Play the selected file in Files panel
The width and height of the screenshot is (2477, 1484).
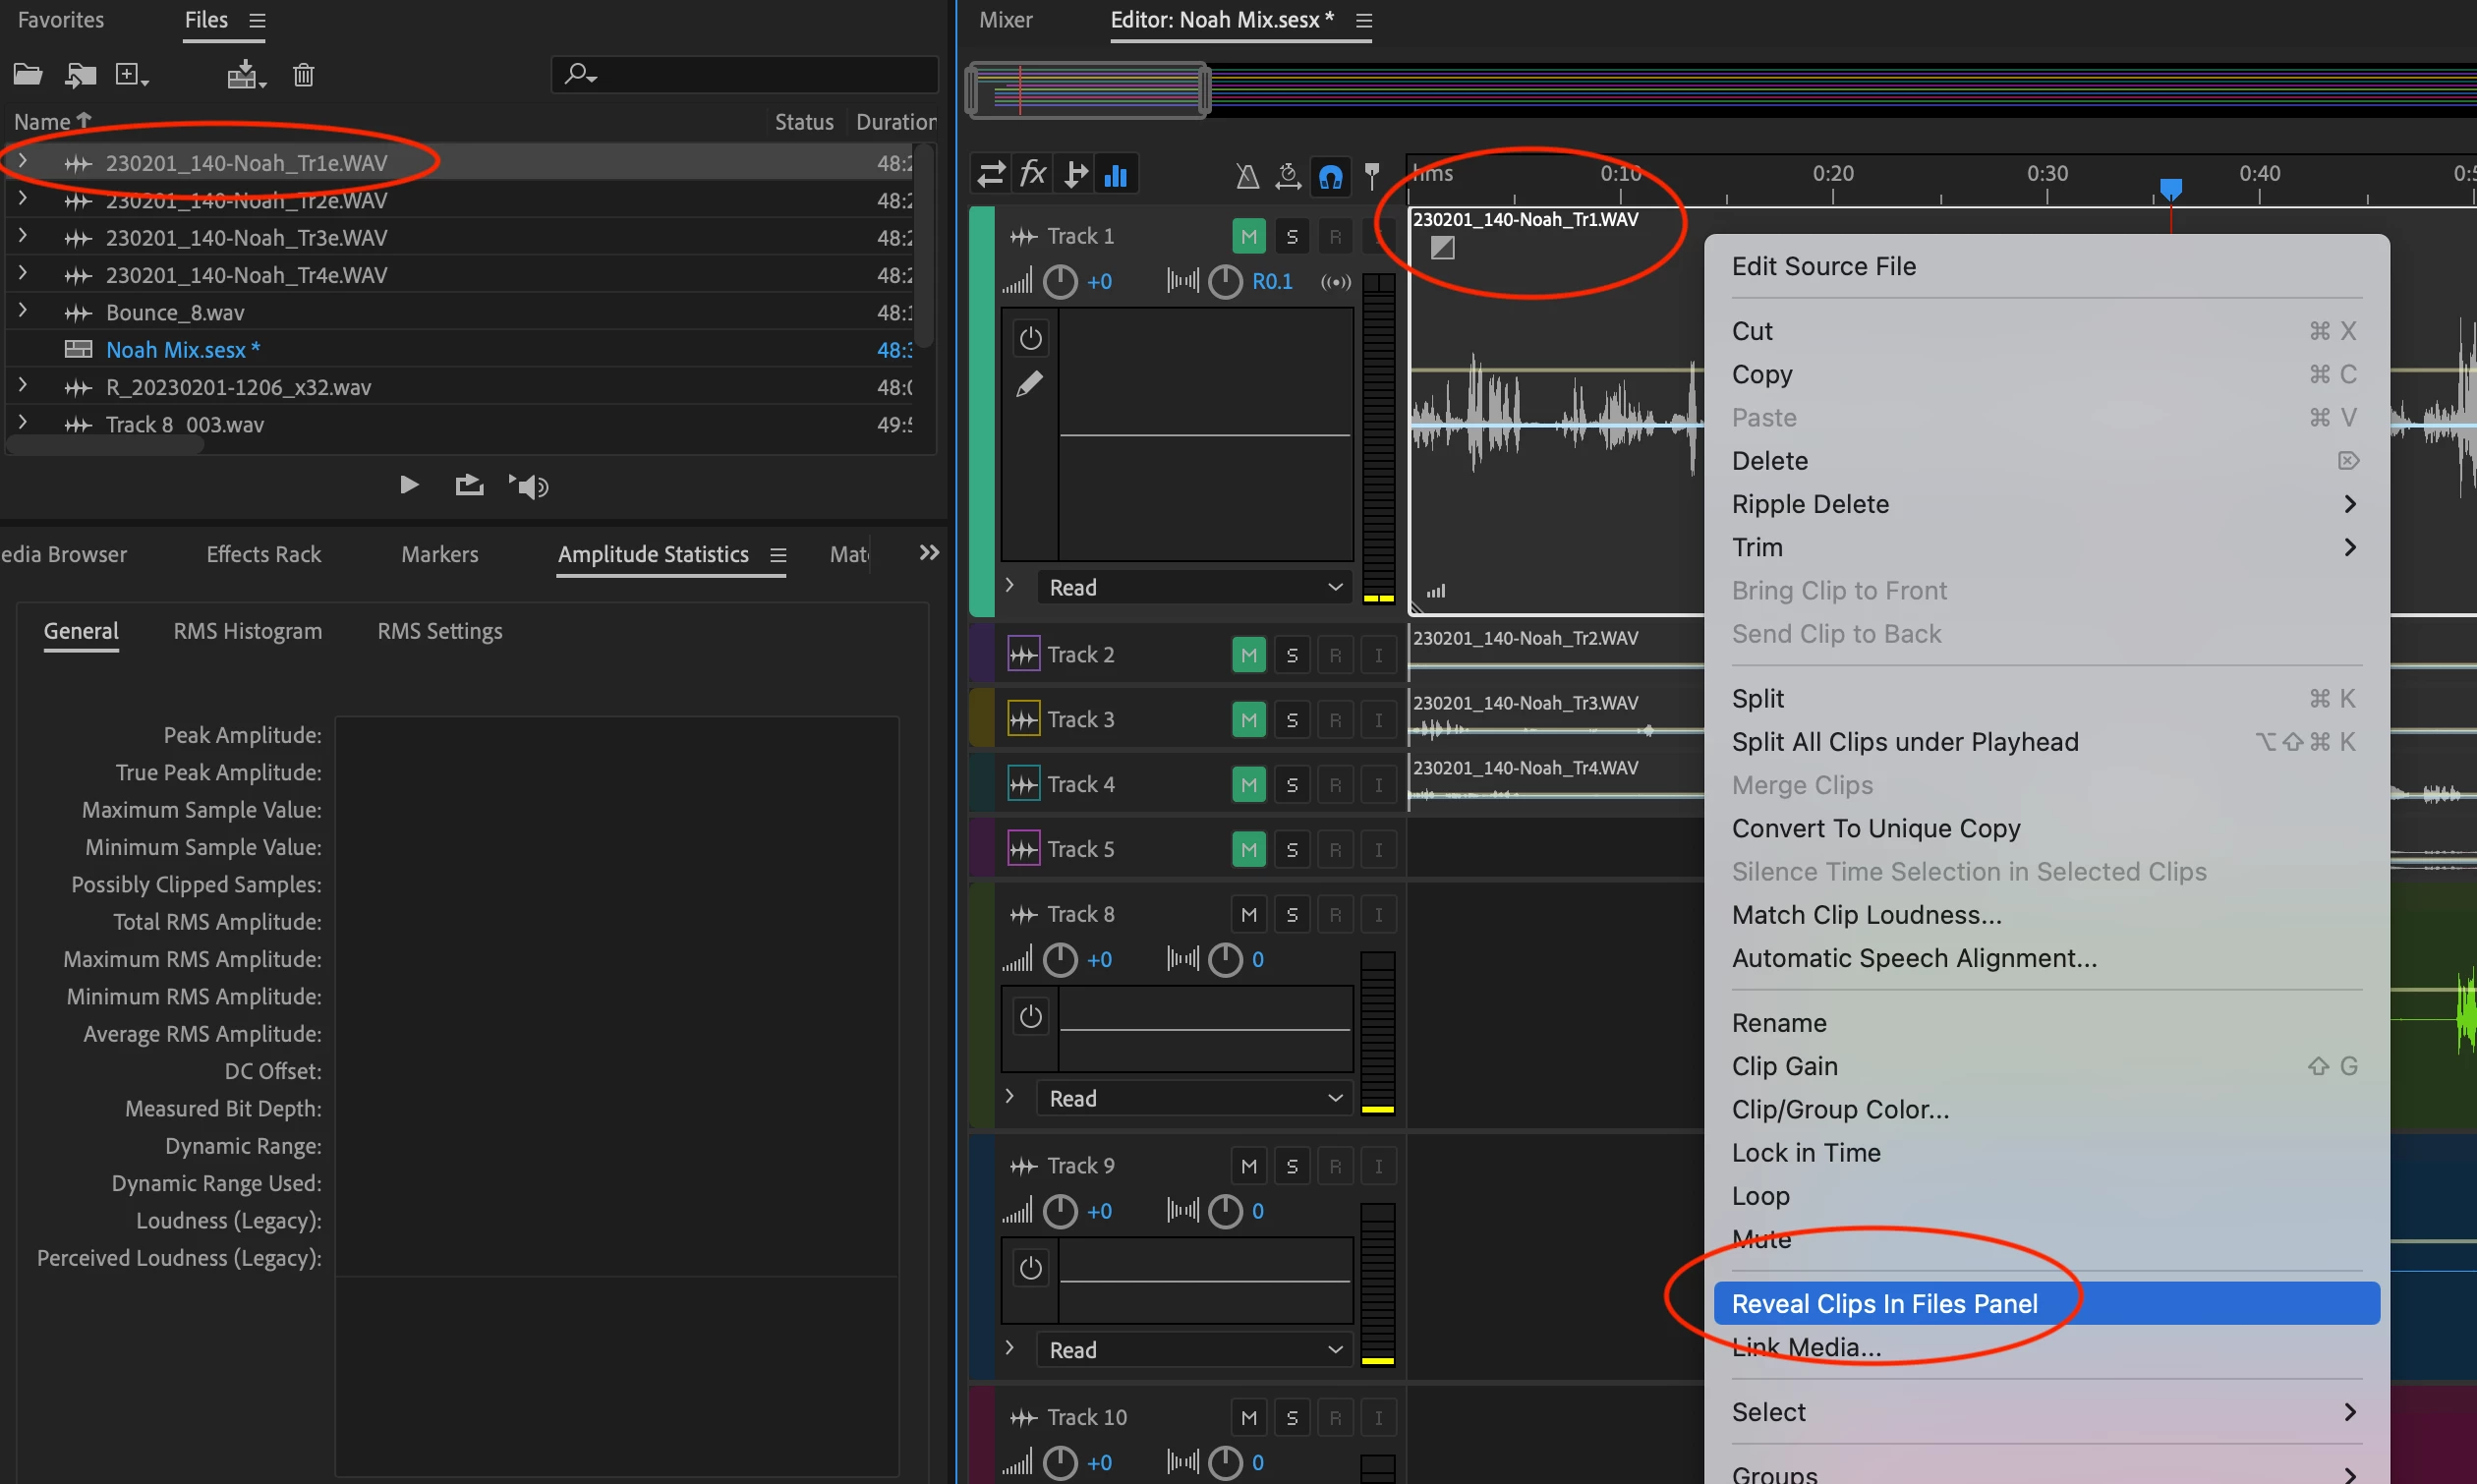408,485
